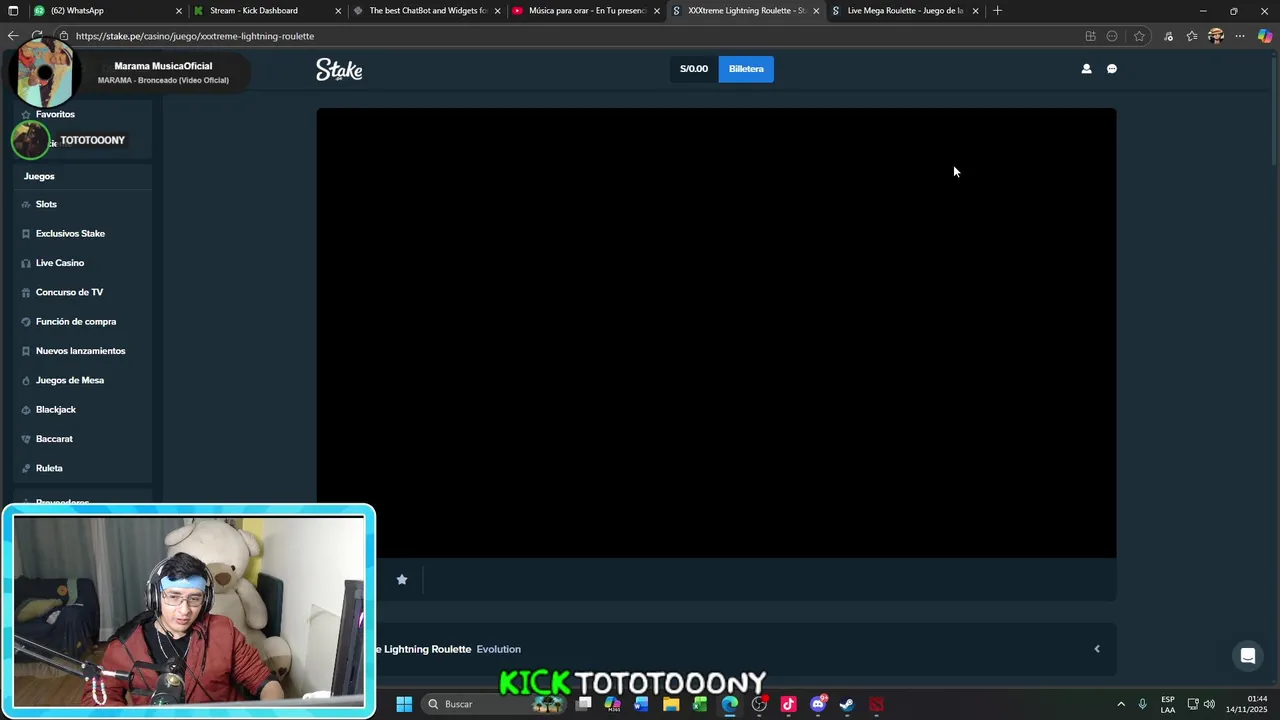Screen dimensions: 1280x720
Task: Click the volume icon in system tray
Action: click(1209, 704)
